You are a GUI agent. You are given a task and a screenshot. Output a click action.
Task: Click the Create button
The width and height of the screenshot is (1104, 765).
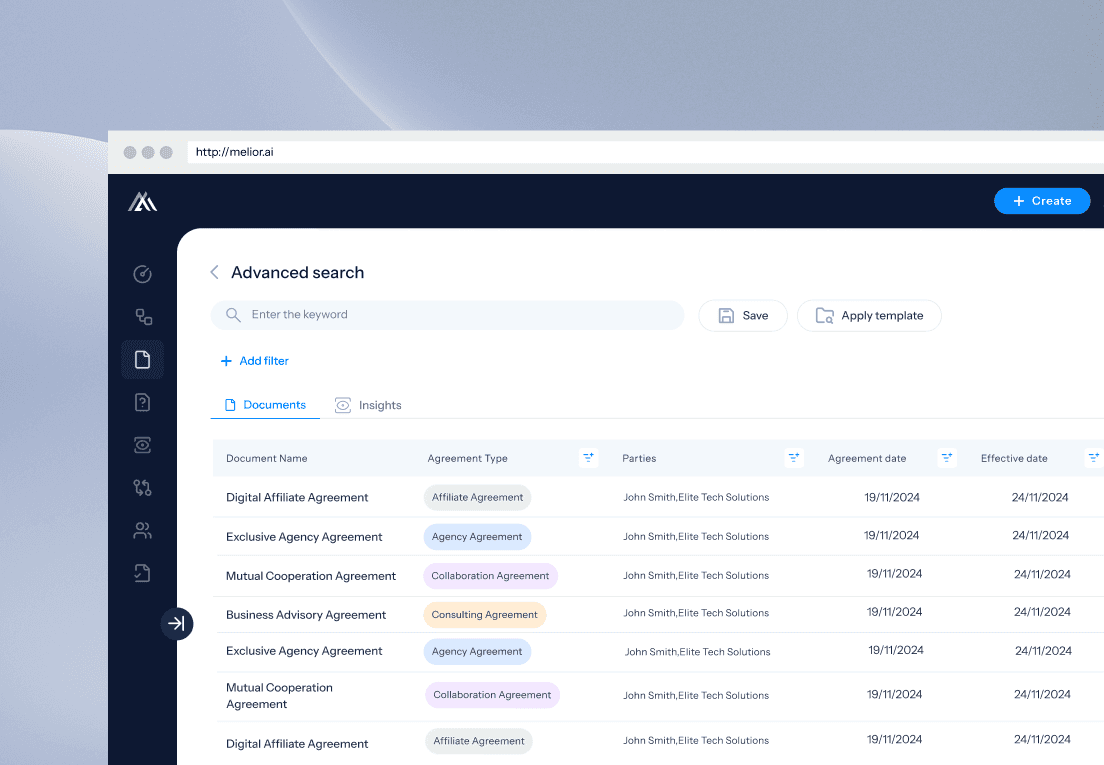pyautogui.click(x=1042, y=201)
